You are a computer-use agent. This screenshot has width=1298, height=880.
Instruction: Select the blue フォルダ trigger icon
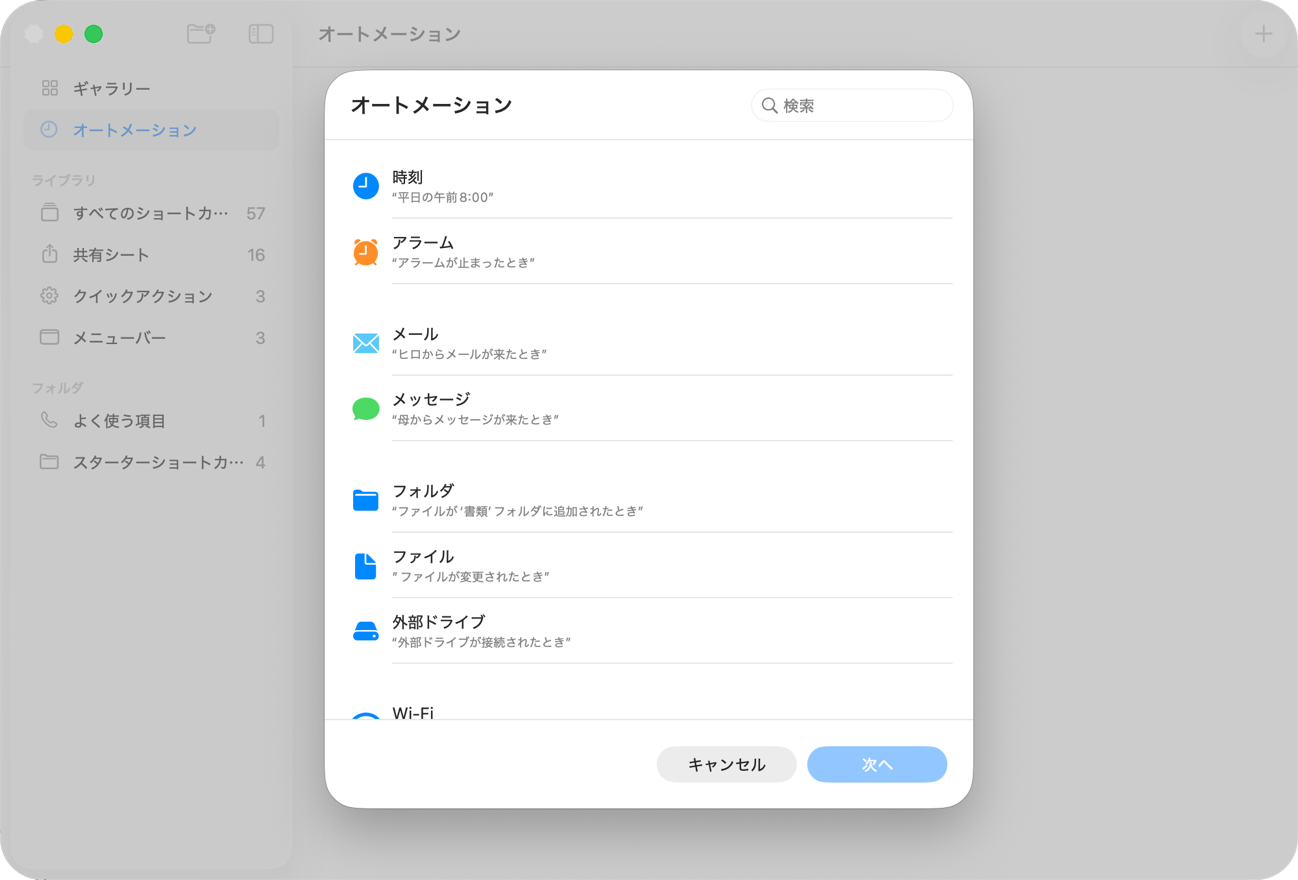pos(366,500)
